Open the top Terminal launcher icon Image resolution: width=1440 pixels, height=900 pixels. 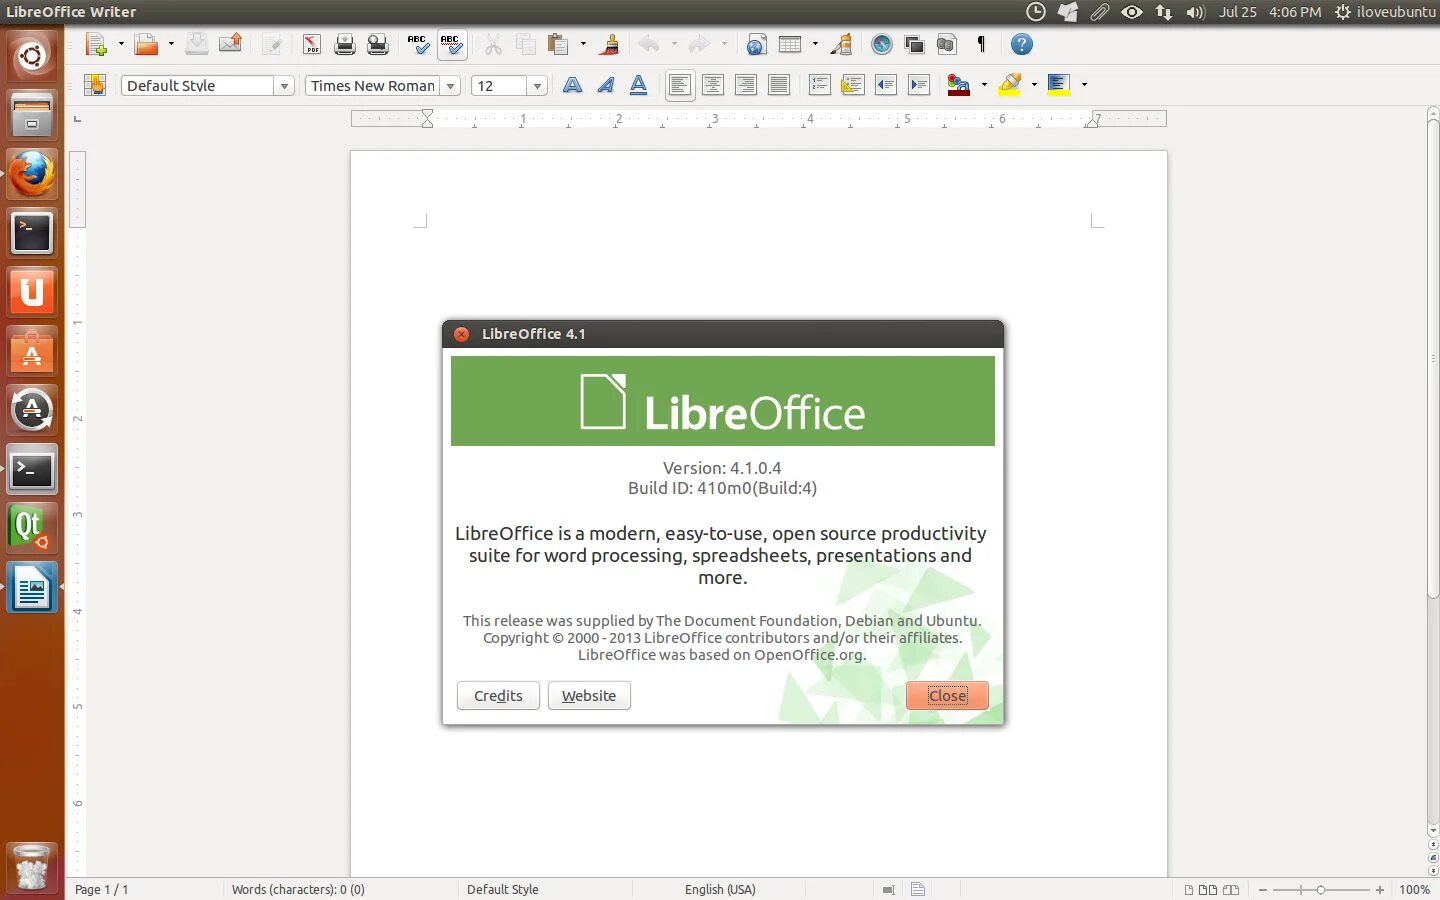32,233
